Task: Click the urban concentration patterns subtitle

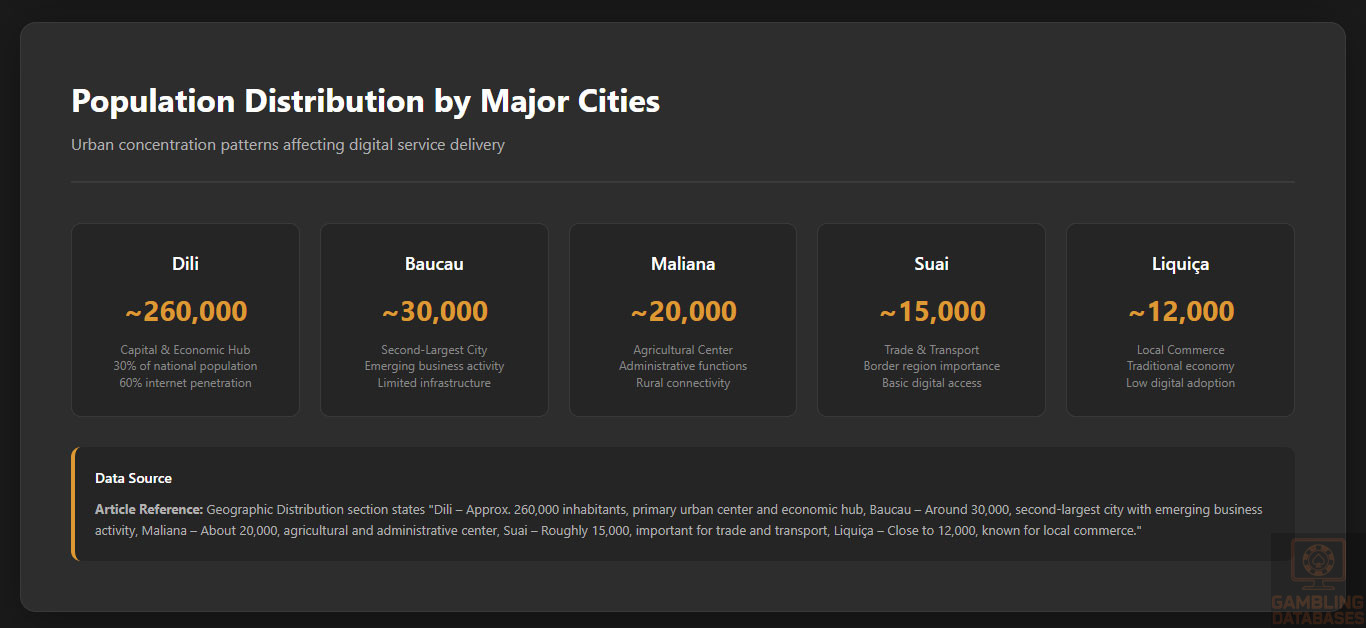Action: (x=288, y=145)
